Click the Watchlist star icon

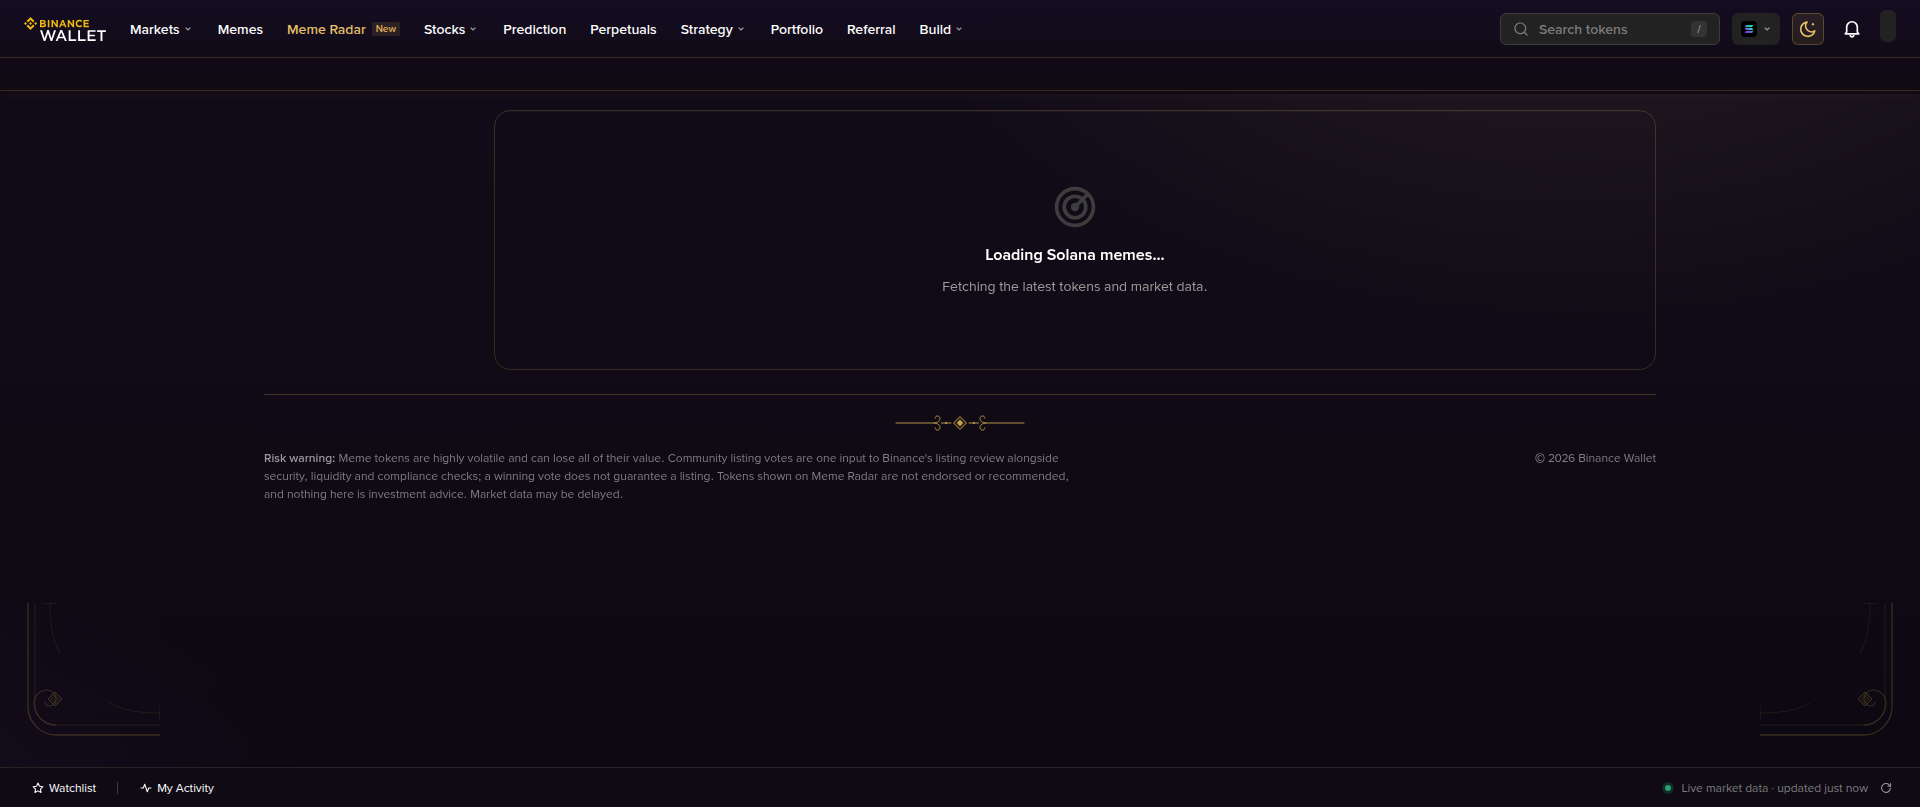(38, 788)
